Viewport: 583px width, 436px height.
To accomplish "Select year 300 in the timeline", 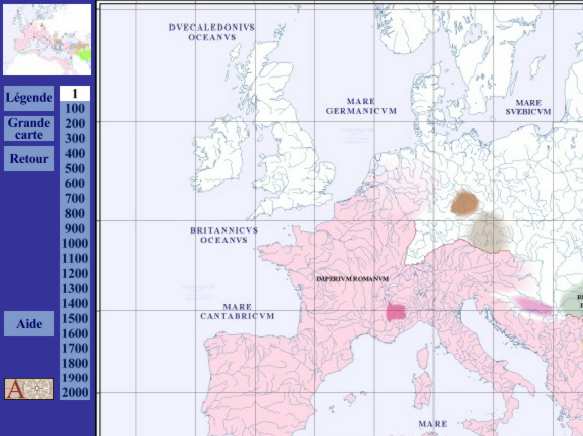I will tap(75, 138).
